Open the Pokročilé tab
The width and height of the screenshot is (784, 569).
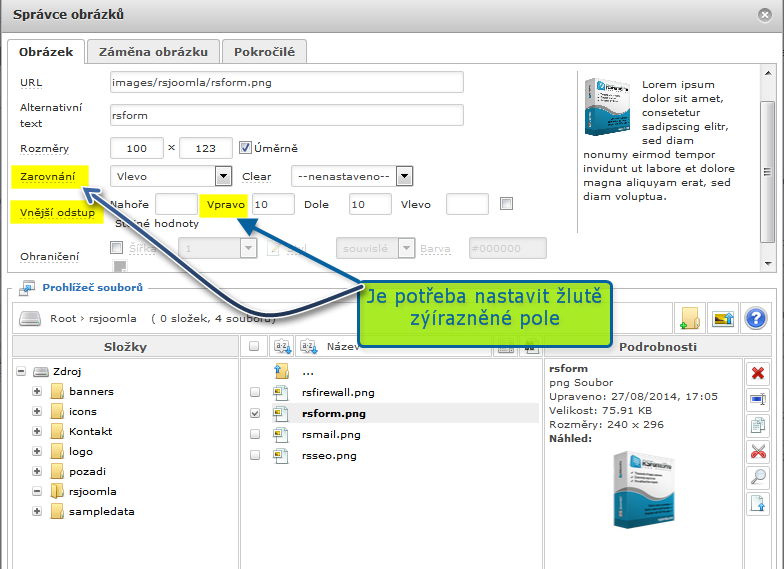tap(264, 51)
